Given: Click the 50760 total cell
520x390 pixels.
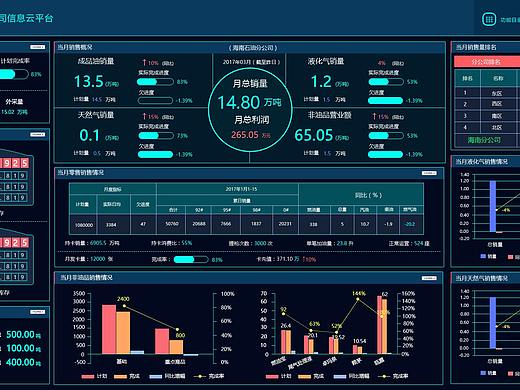Looking at the screenshot, I should tap(172, 224).
